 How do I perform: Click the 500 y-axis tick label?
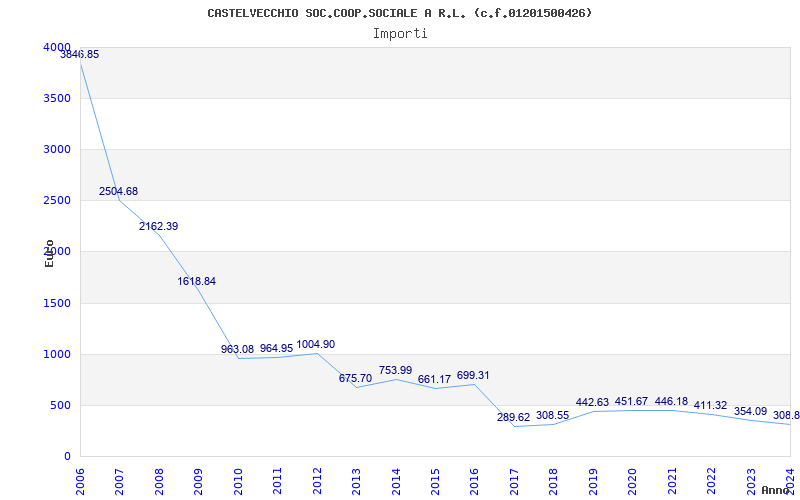60,405
